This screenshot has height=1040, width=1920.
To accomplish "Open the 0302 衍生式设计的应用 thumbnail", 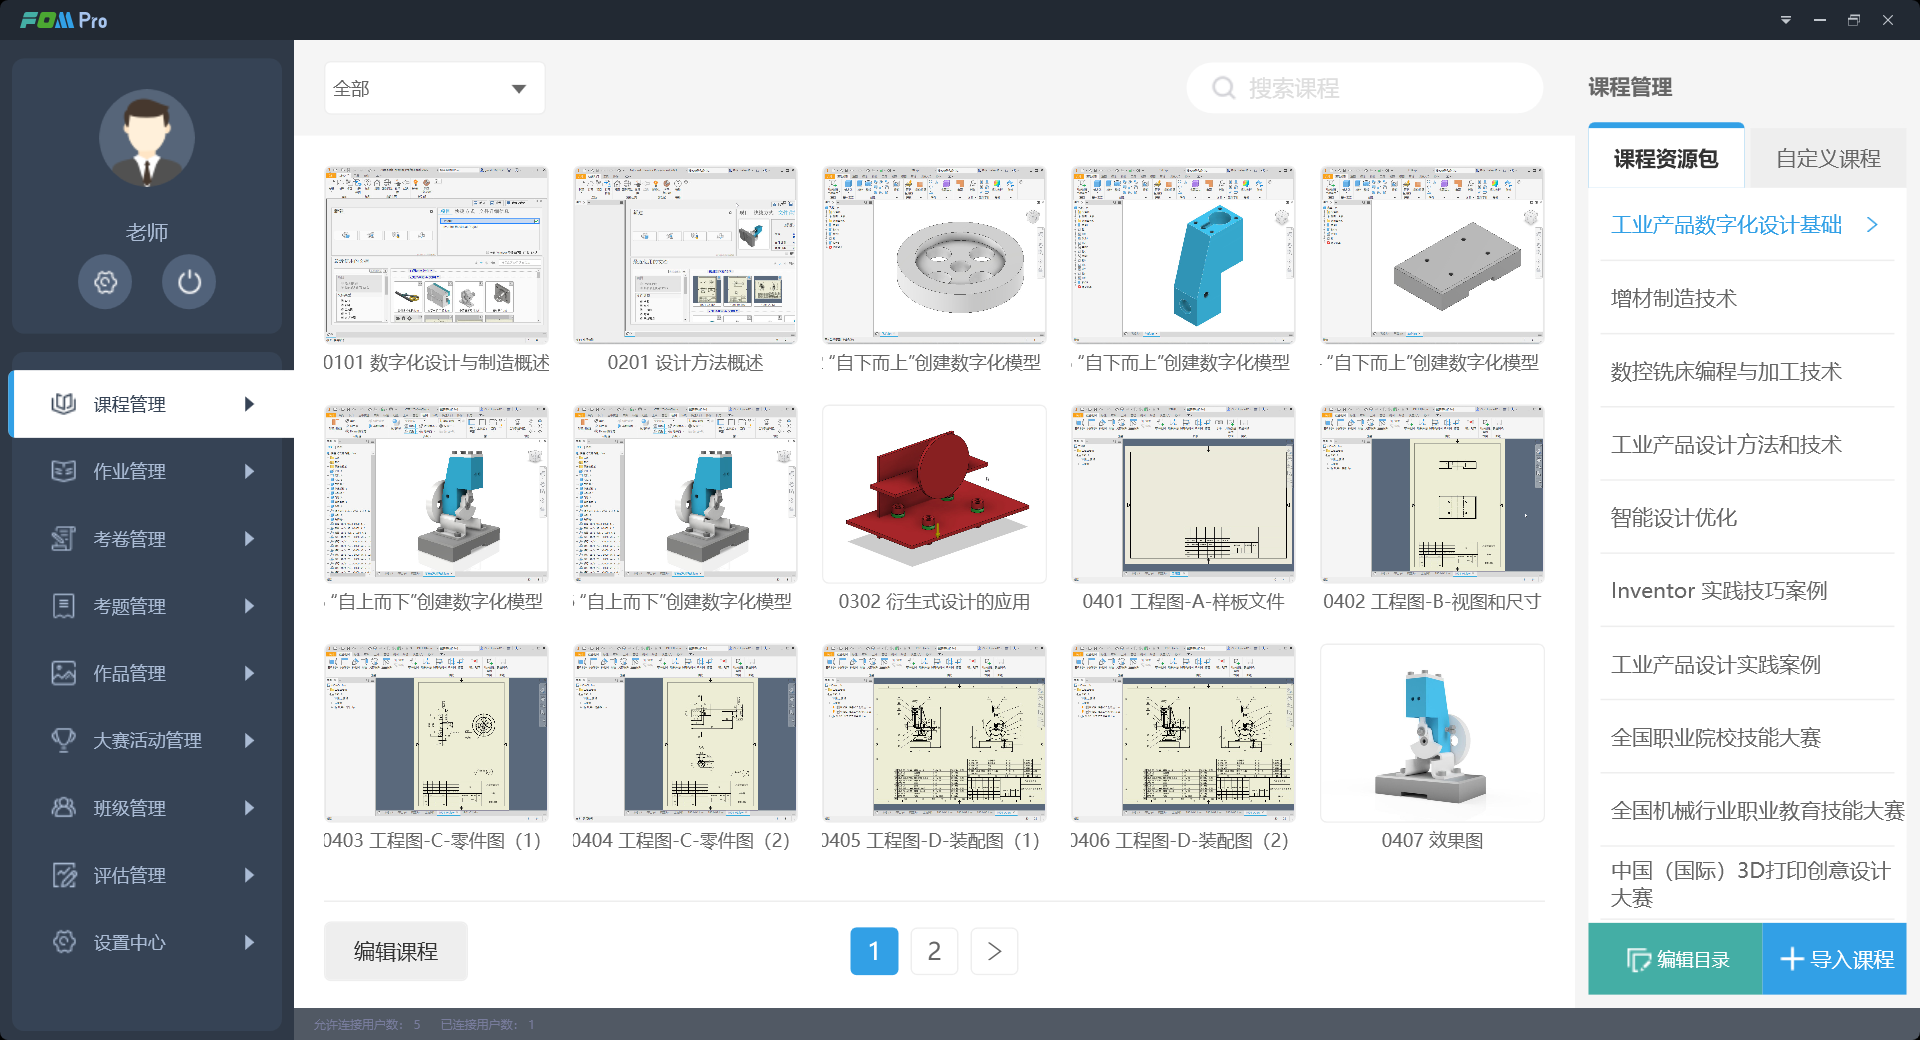I will (934, 494).
